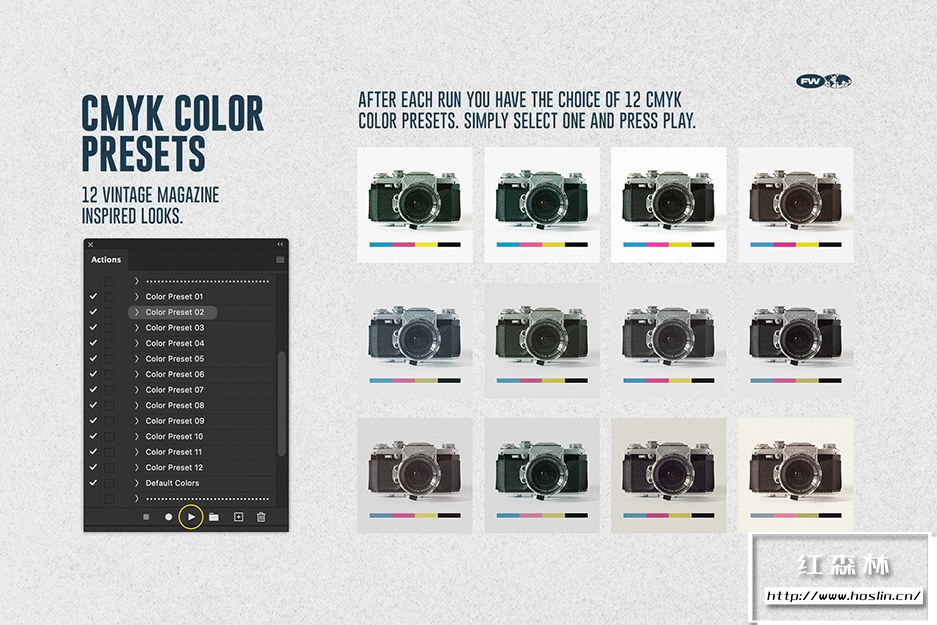This screenshot has height=625, width=937.
Task: Expand Color Preset 12 action chevron
Action: (x=137, y=467)
